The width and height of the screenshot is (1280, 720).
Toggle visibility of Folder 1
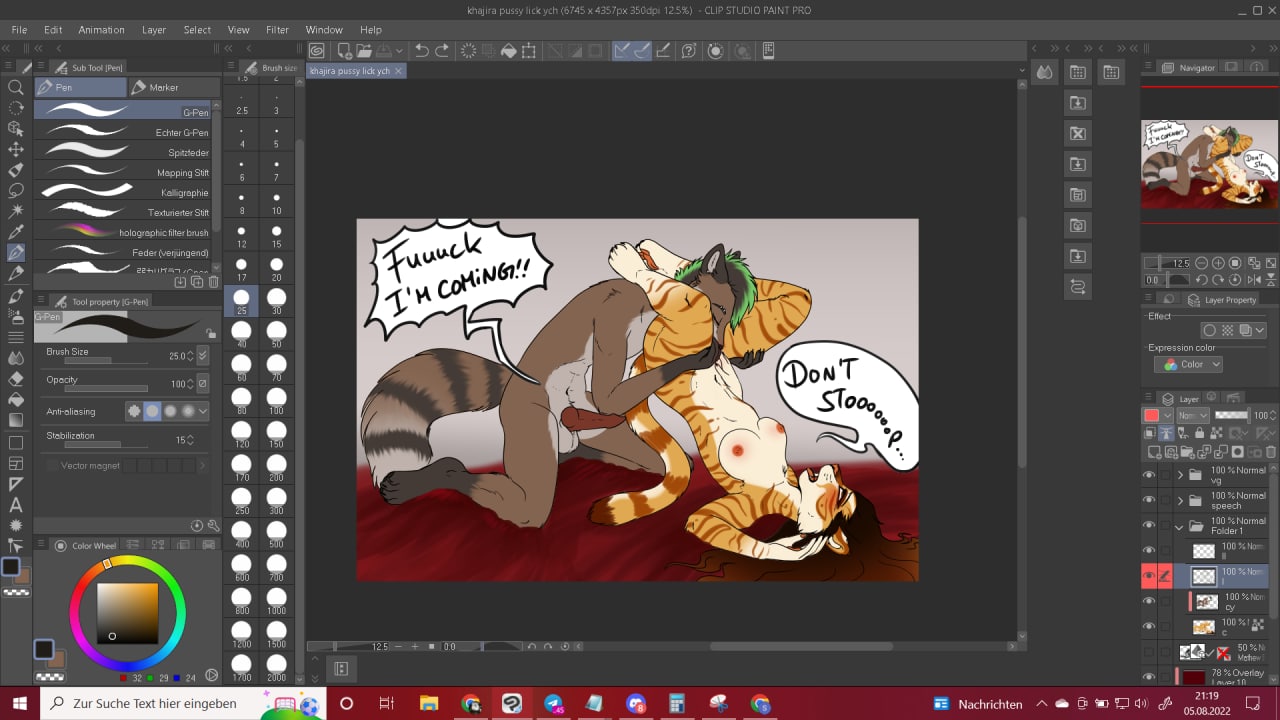1148,526
